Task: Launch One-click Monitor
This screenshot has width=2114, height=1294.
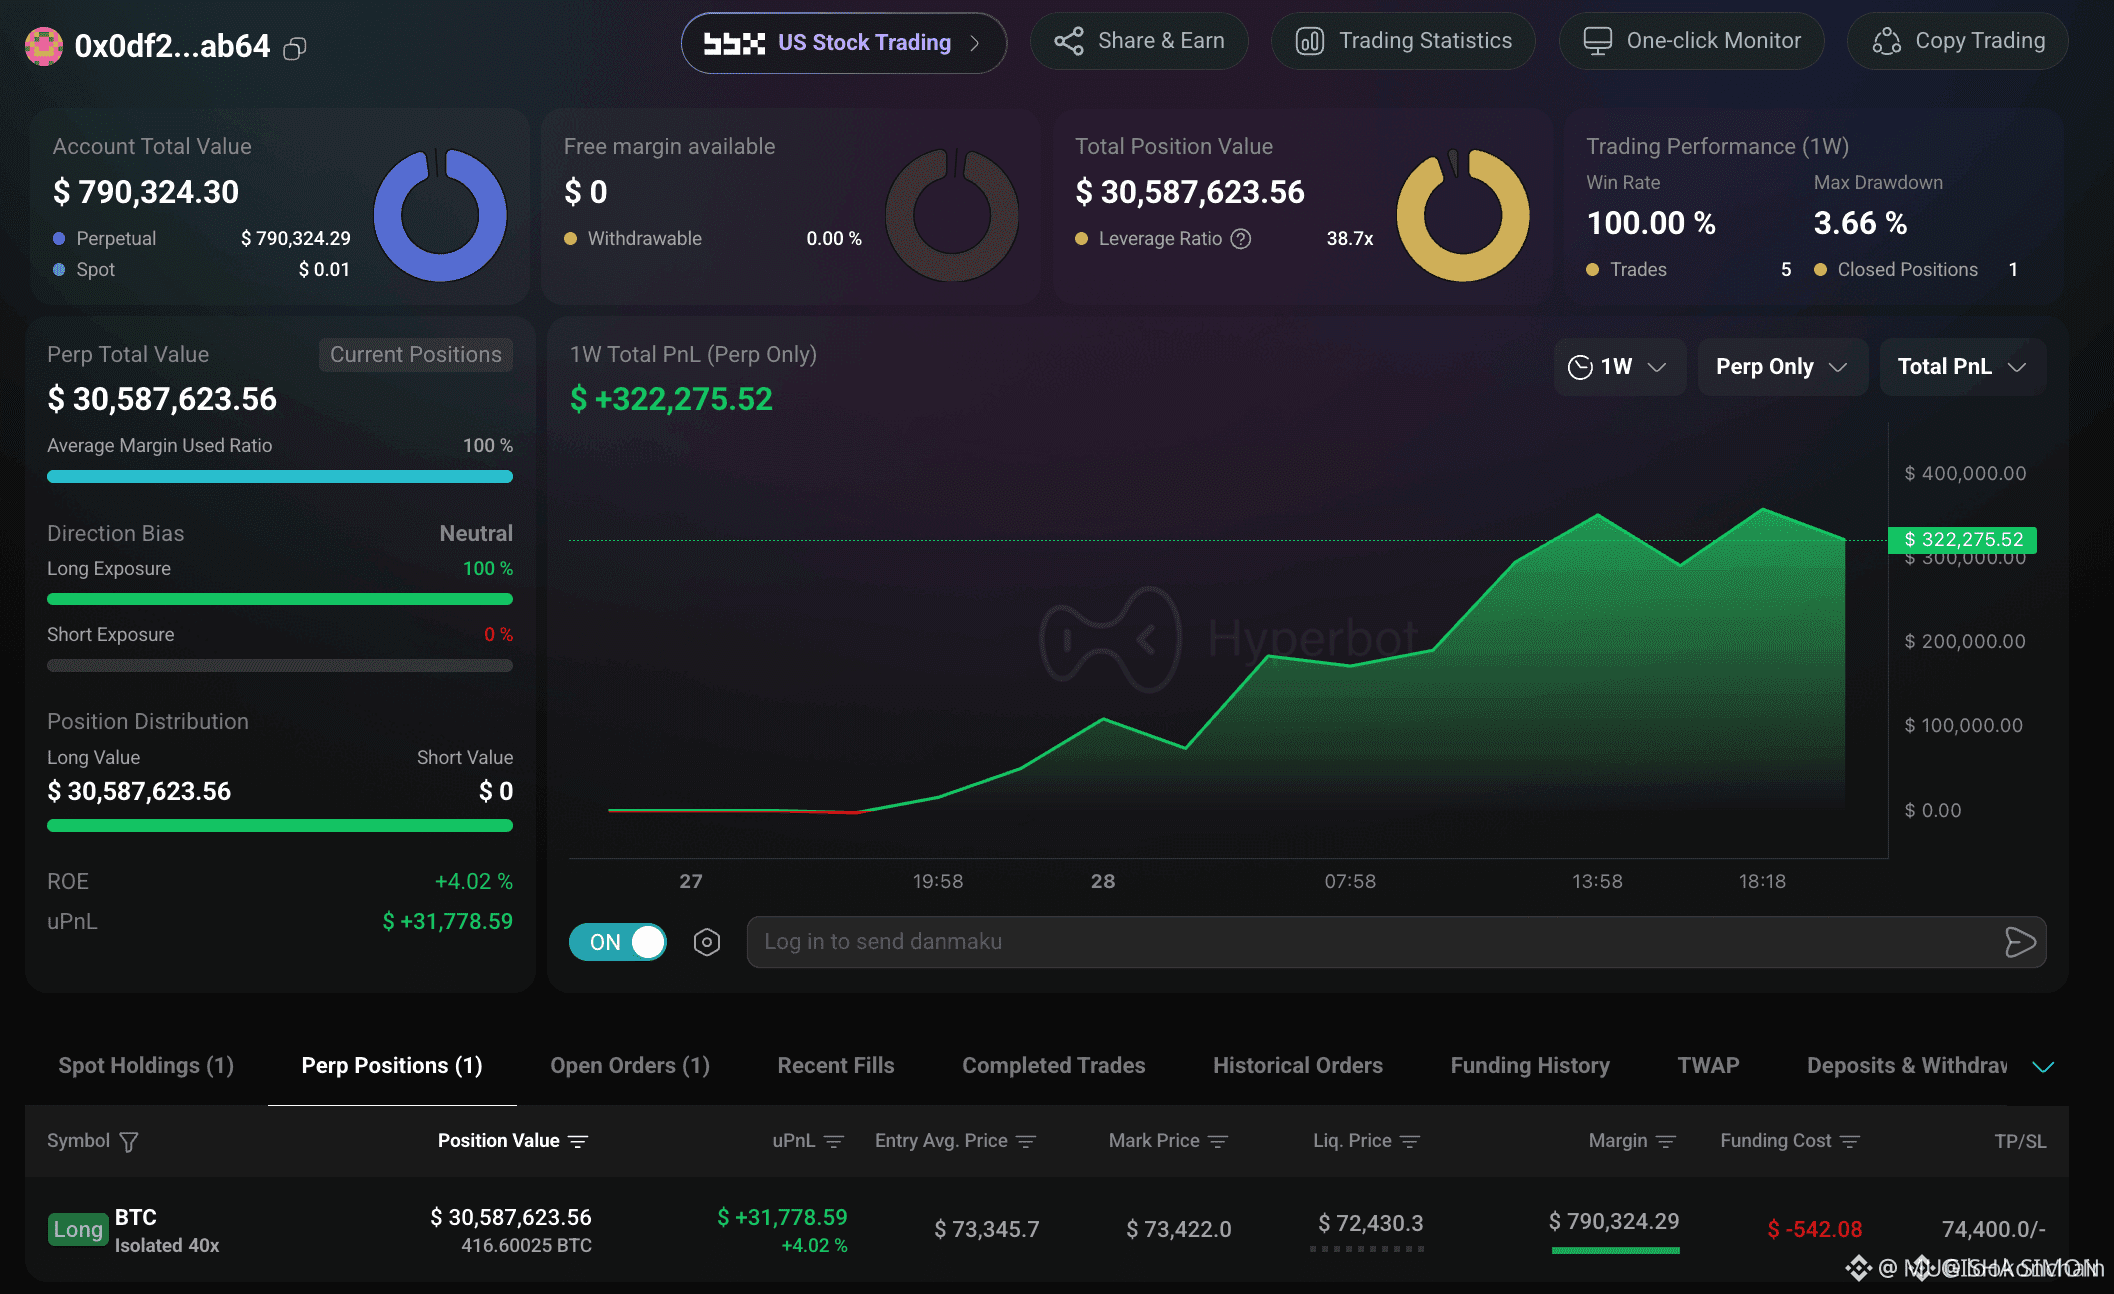Action: coord(1691,41)
